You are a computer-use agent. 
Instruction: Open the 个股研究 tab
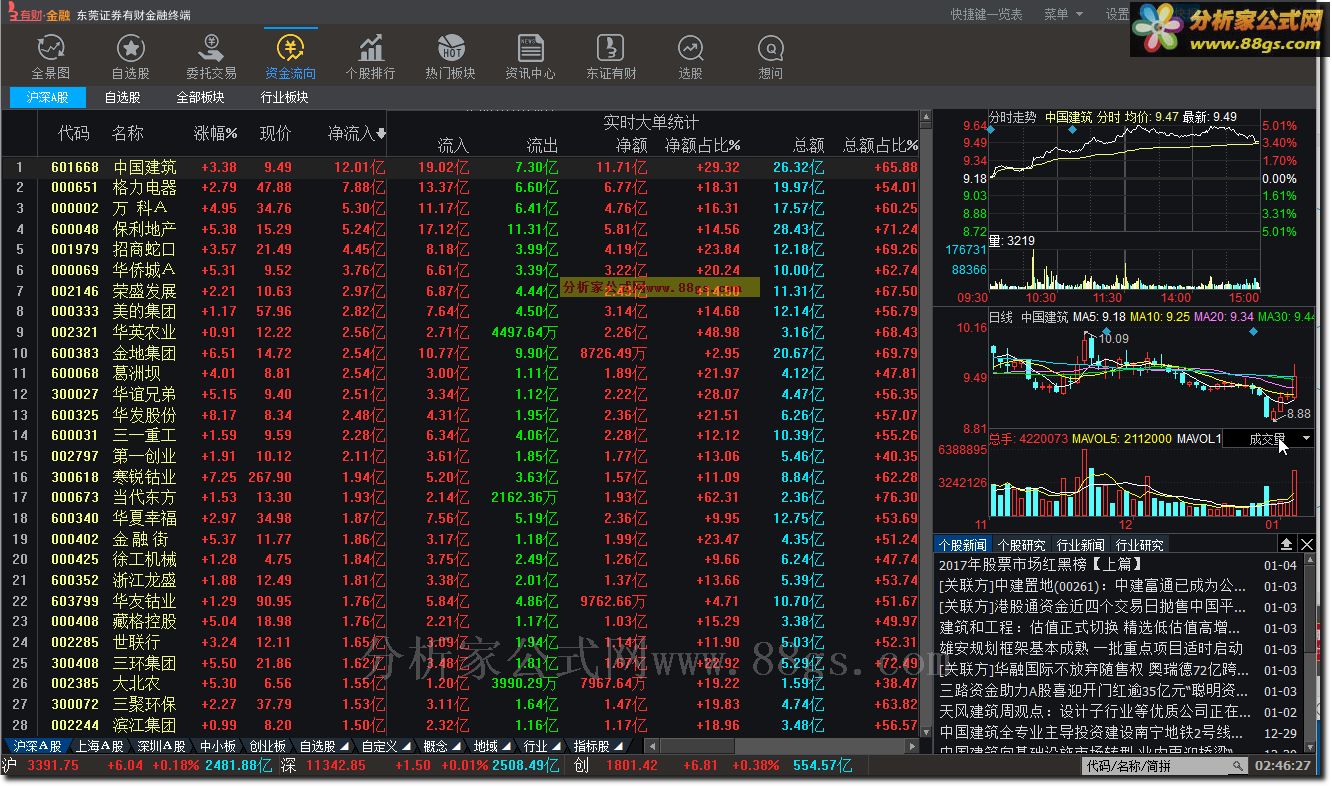point(1021,545)
